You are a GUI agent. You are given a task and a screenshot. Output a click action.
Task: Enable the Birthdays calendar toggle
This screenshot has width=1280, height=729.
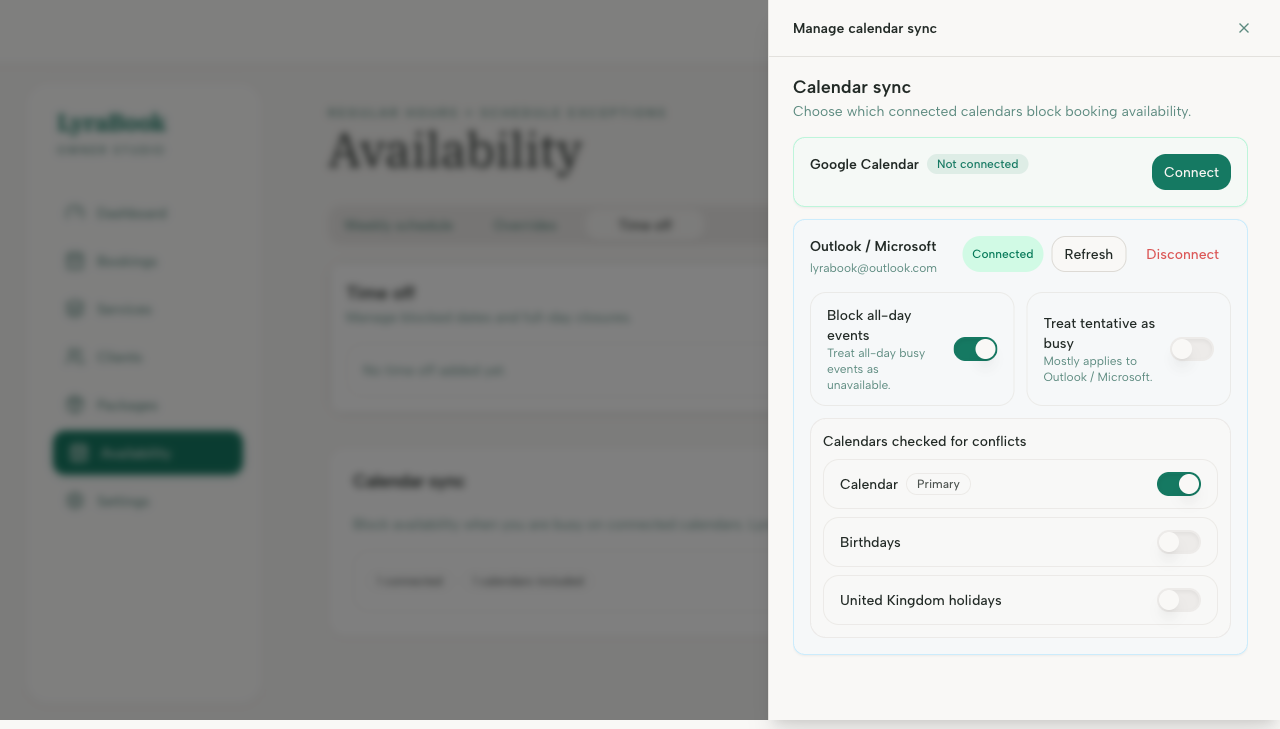coord(1178,542)
